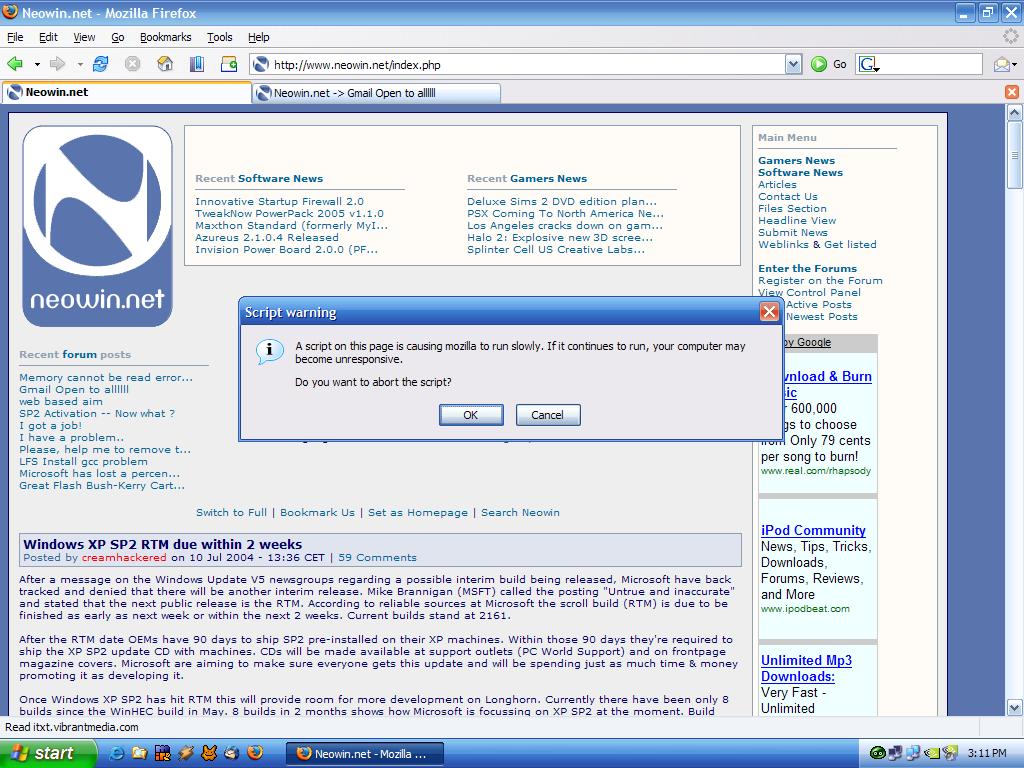The height and width of the screenshot is (768, 1024).
Task: Click the neowin.net logo image
Action: click(97, 226)
